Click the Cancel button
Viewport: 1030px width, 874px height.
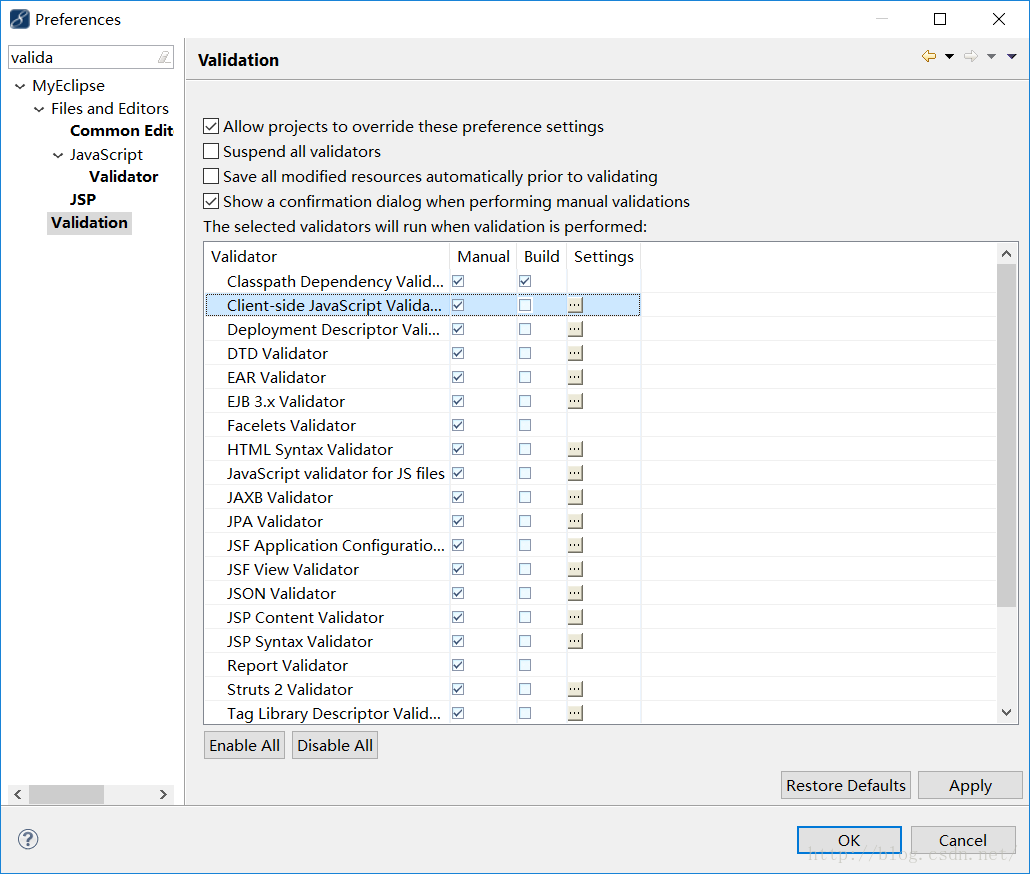[962, 840]
